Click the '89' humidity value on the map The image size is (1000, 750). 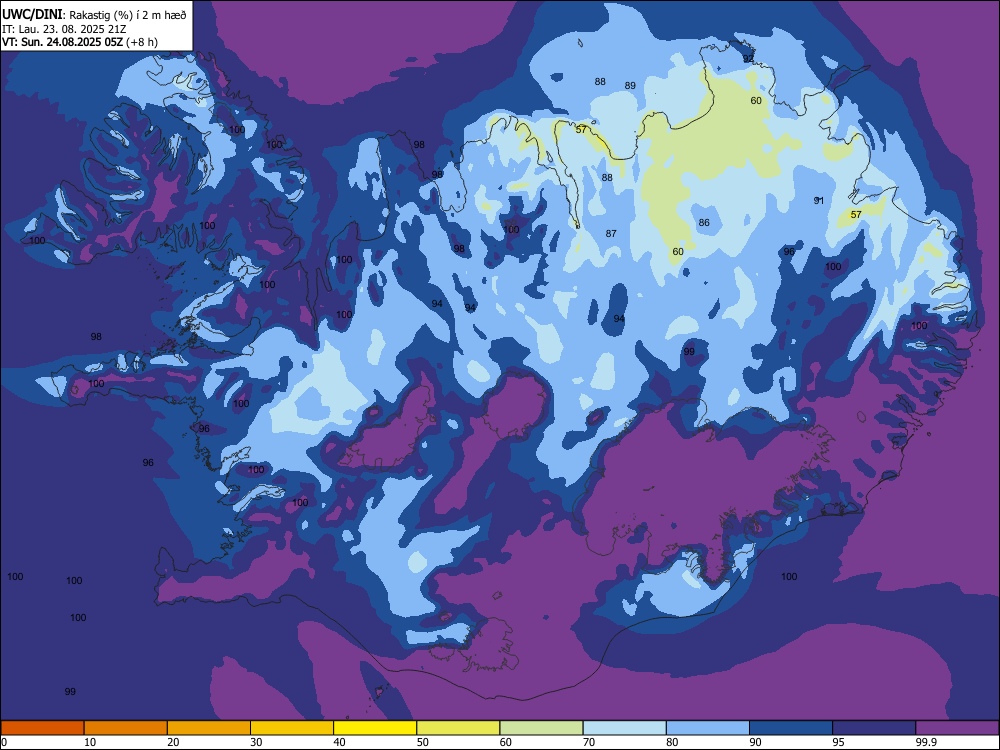(x=630, y=85)
